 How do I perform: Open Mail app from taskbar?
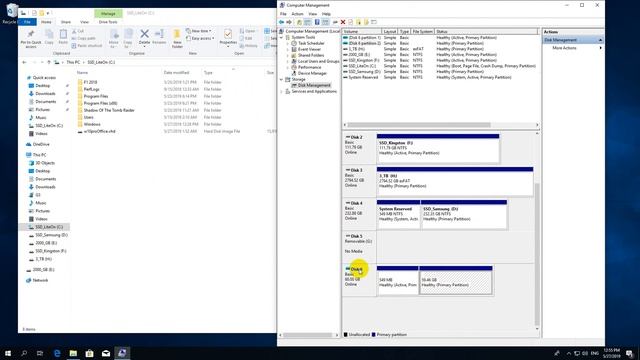click(x=106, y=353)
